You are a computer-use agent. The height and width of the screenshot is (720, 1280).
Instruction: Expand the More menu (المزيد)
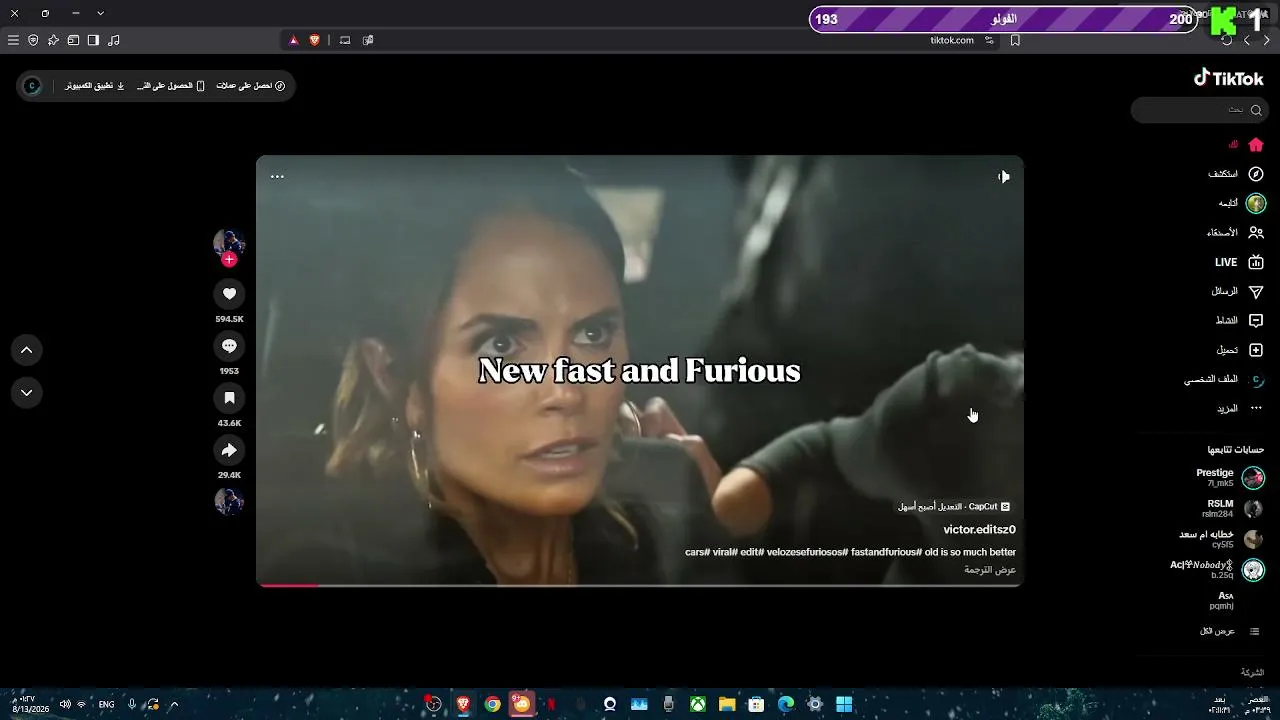pyautogui.click(x=1240, y=409)
